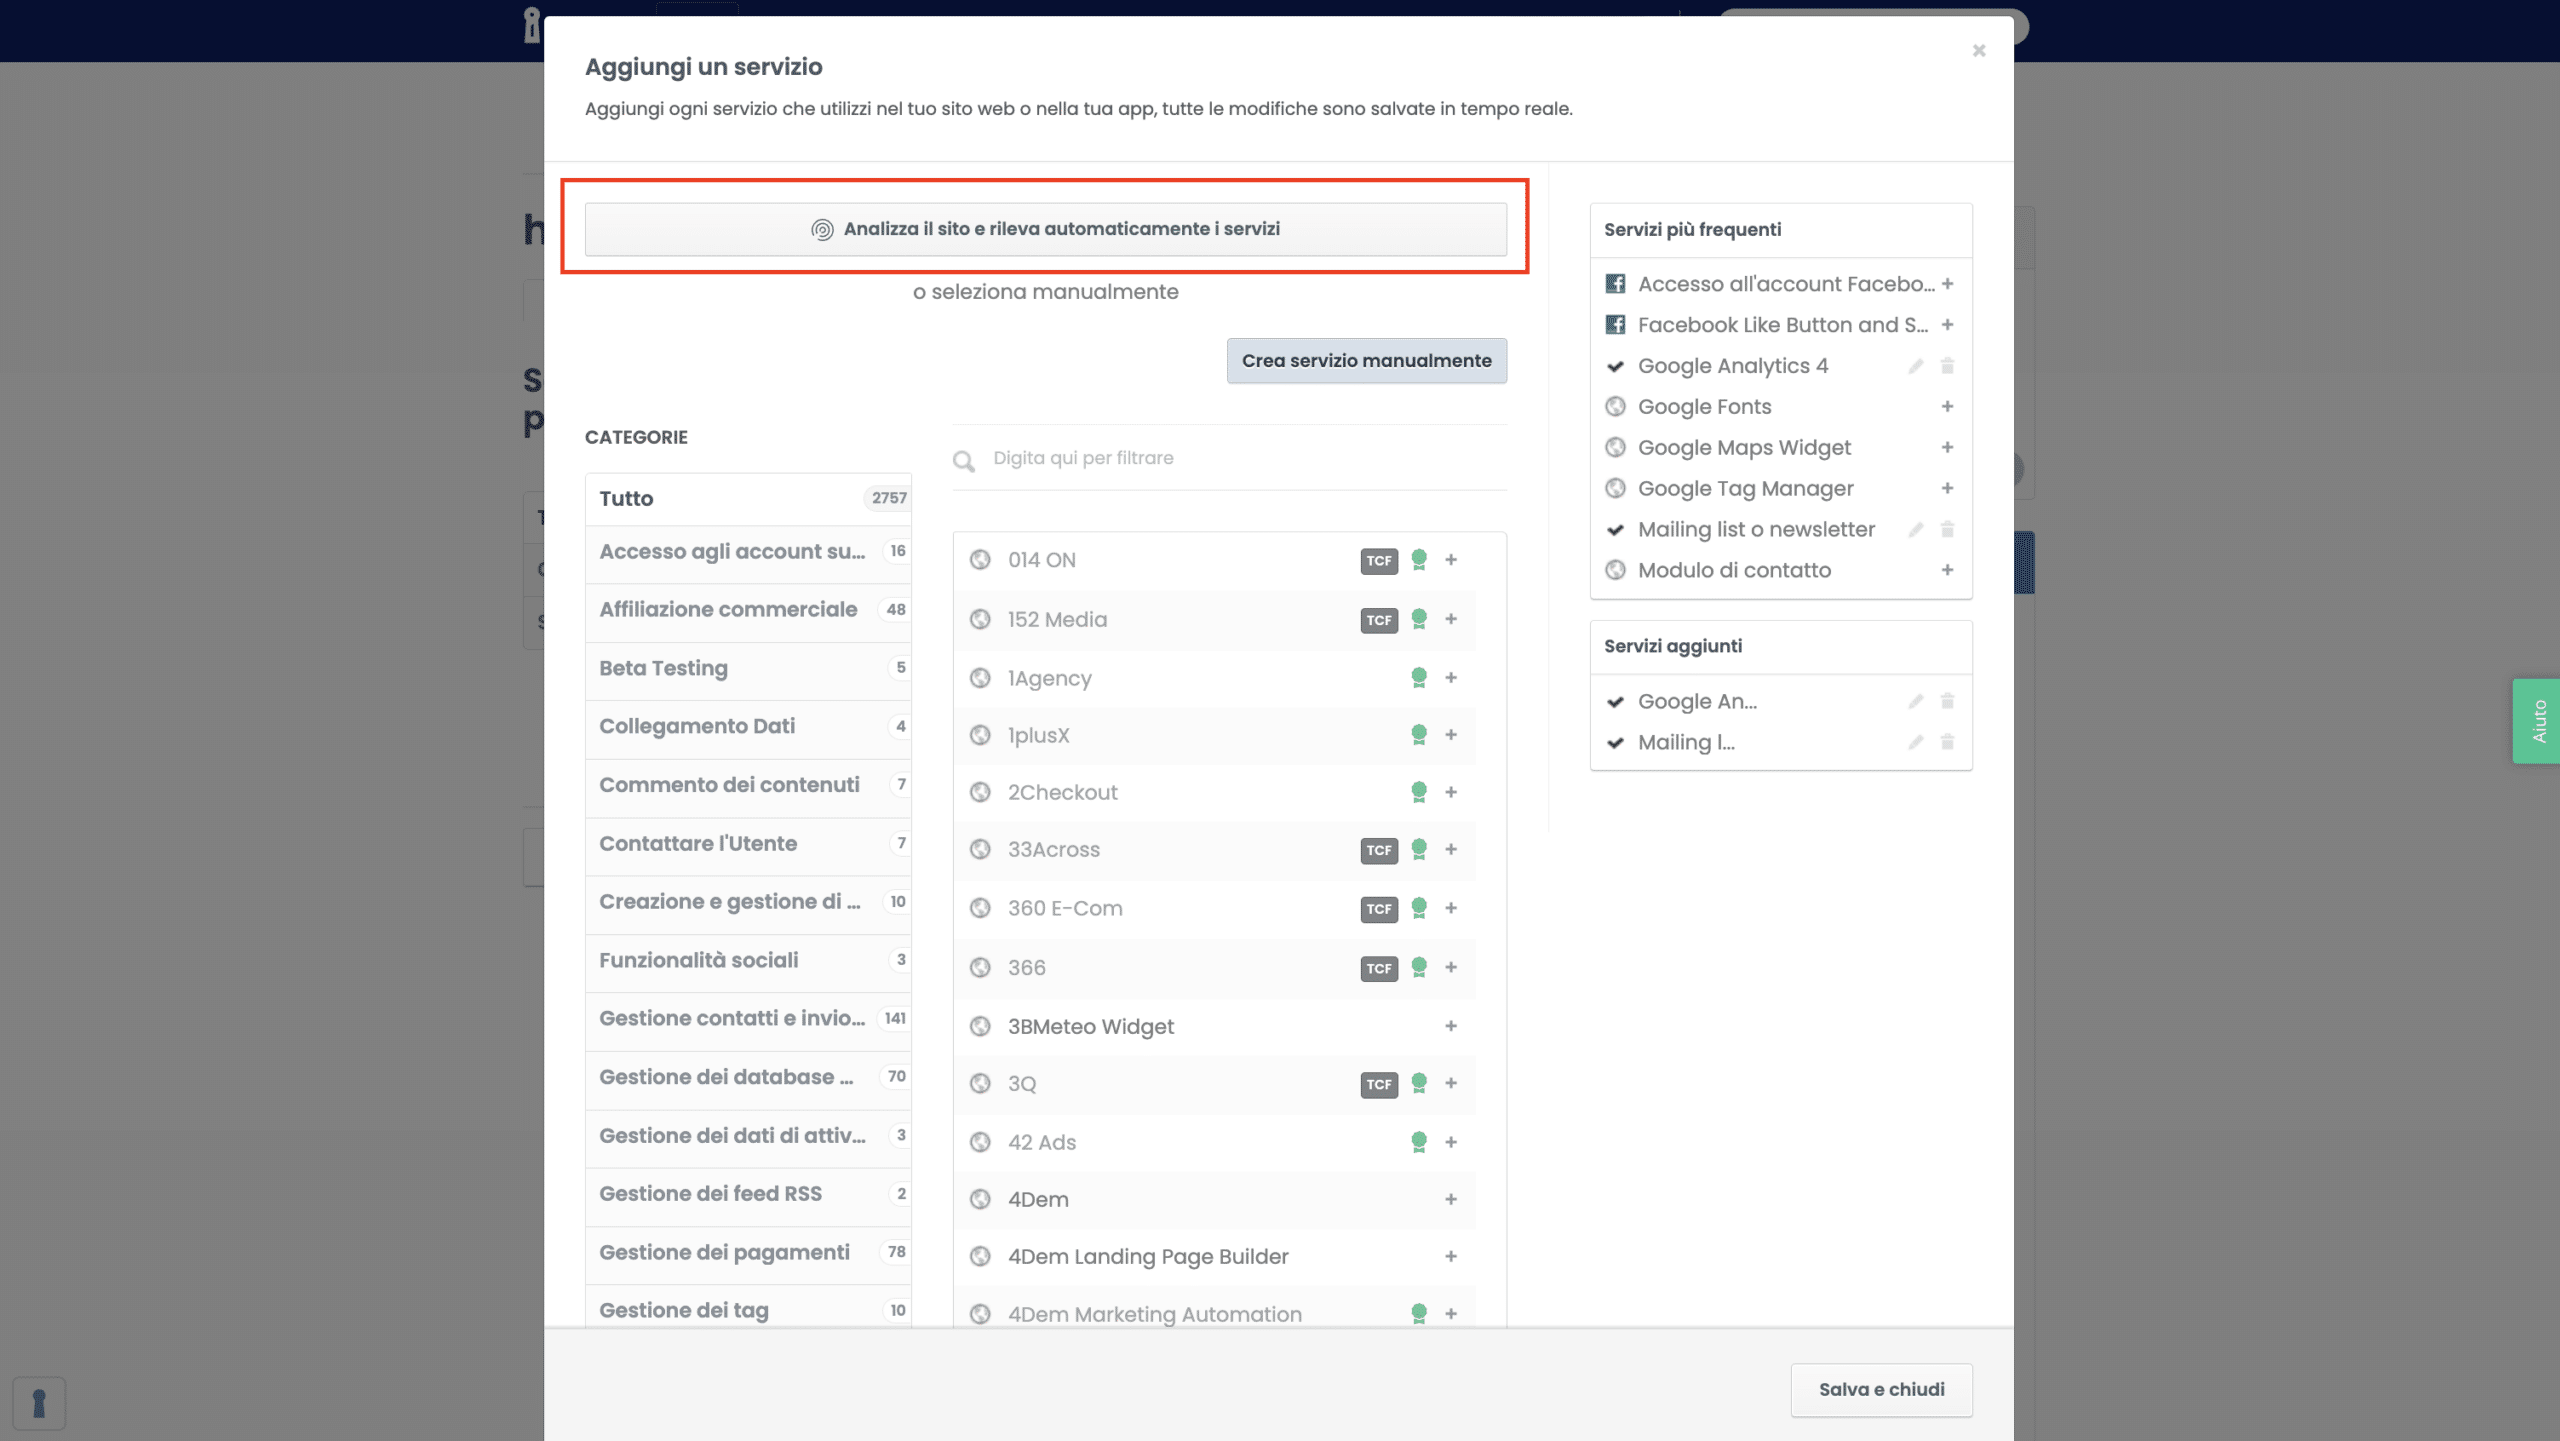Viewport: 2560px width, 1441px height.
Task: Open the privacy widget at bottom left
Action: tap(39, 1403)
